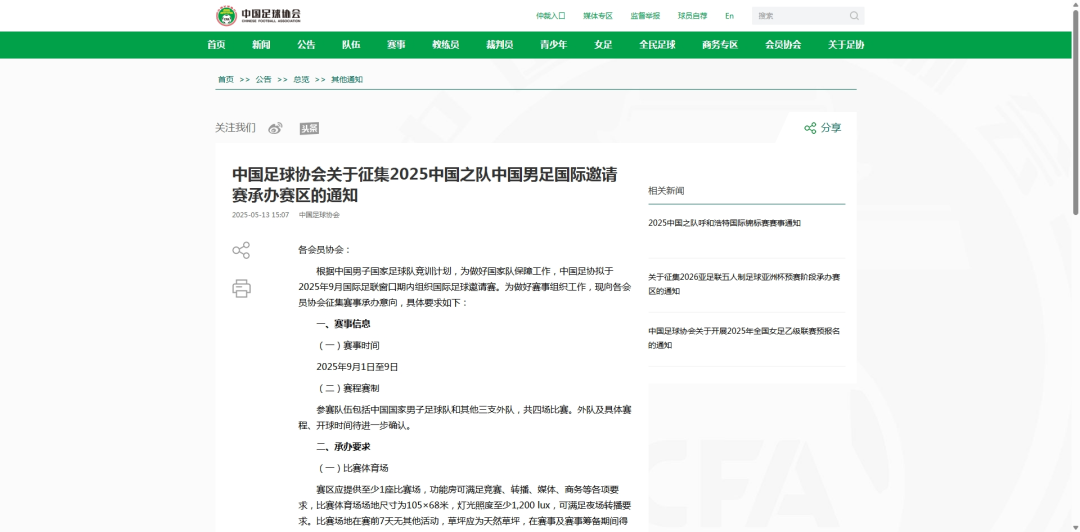Click 其他通知 in the breadcrumb

(347, 79)
